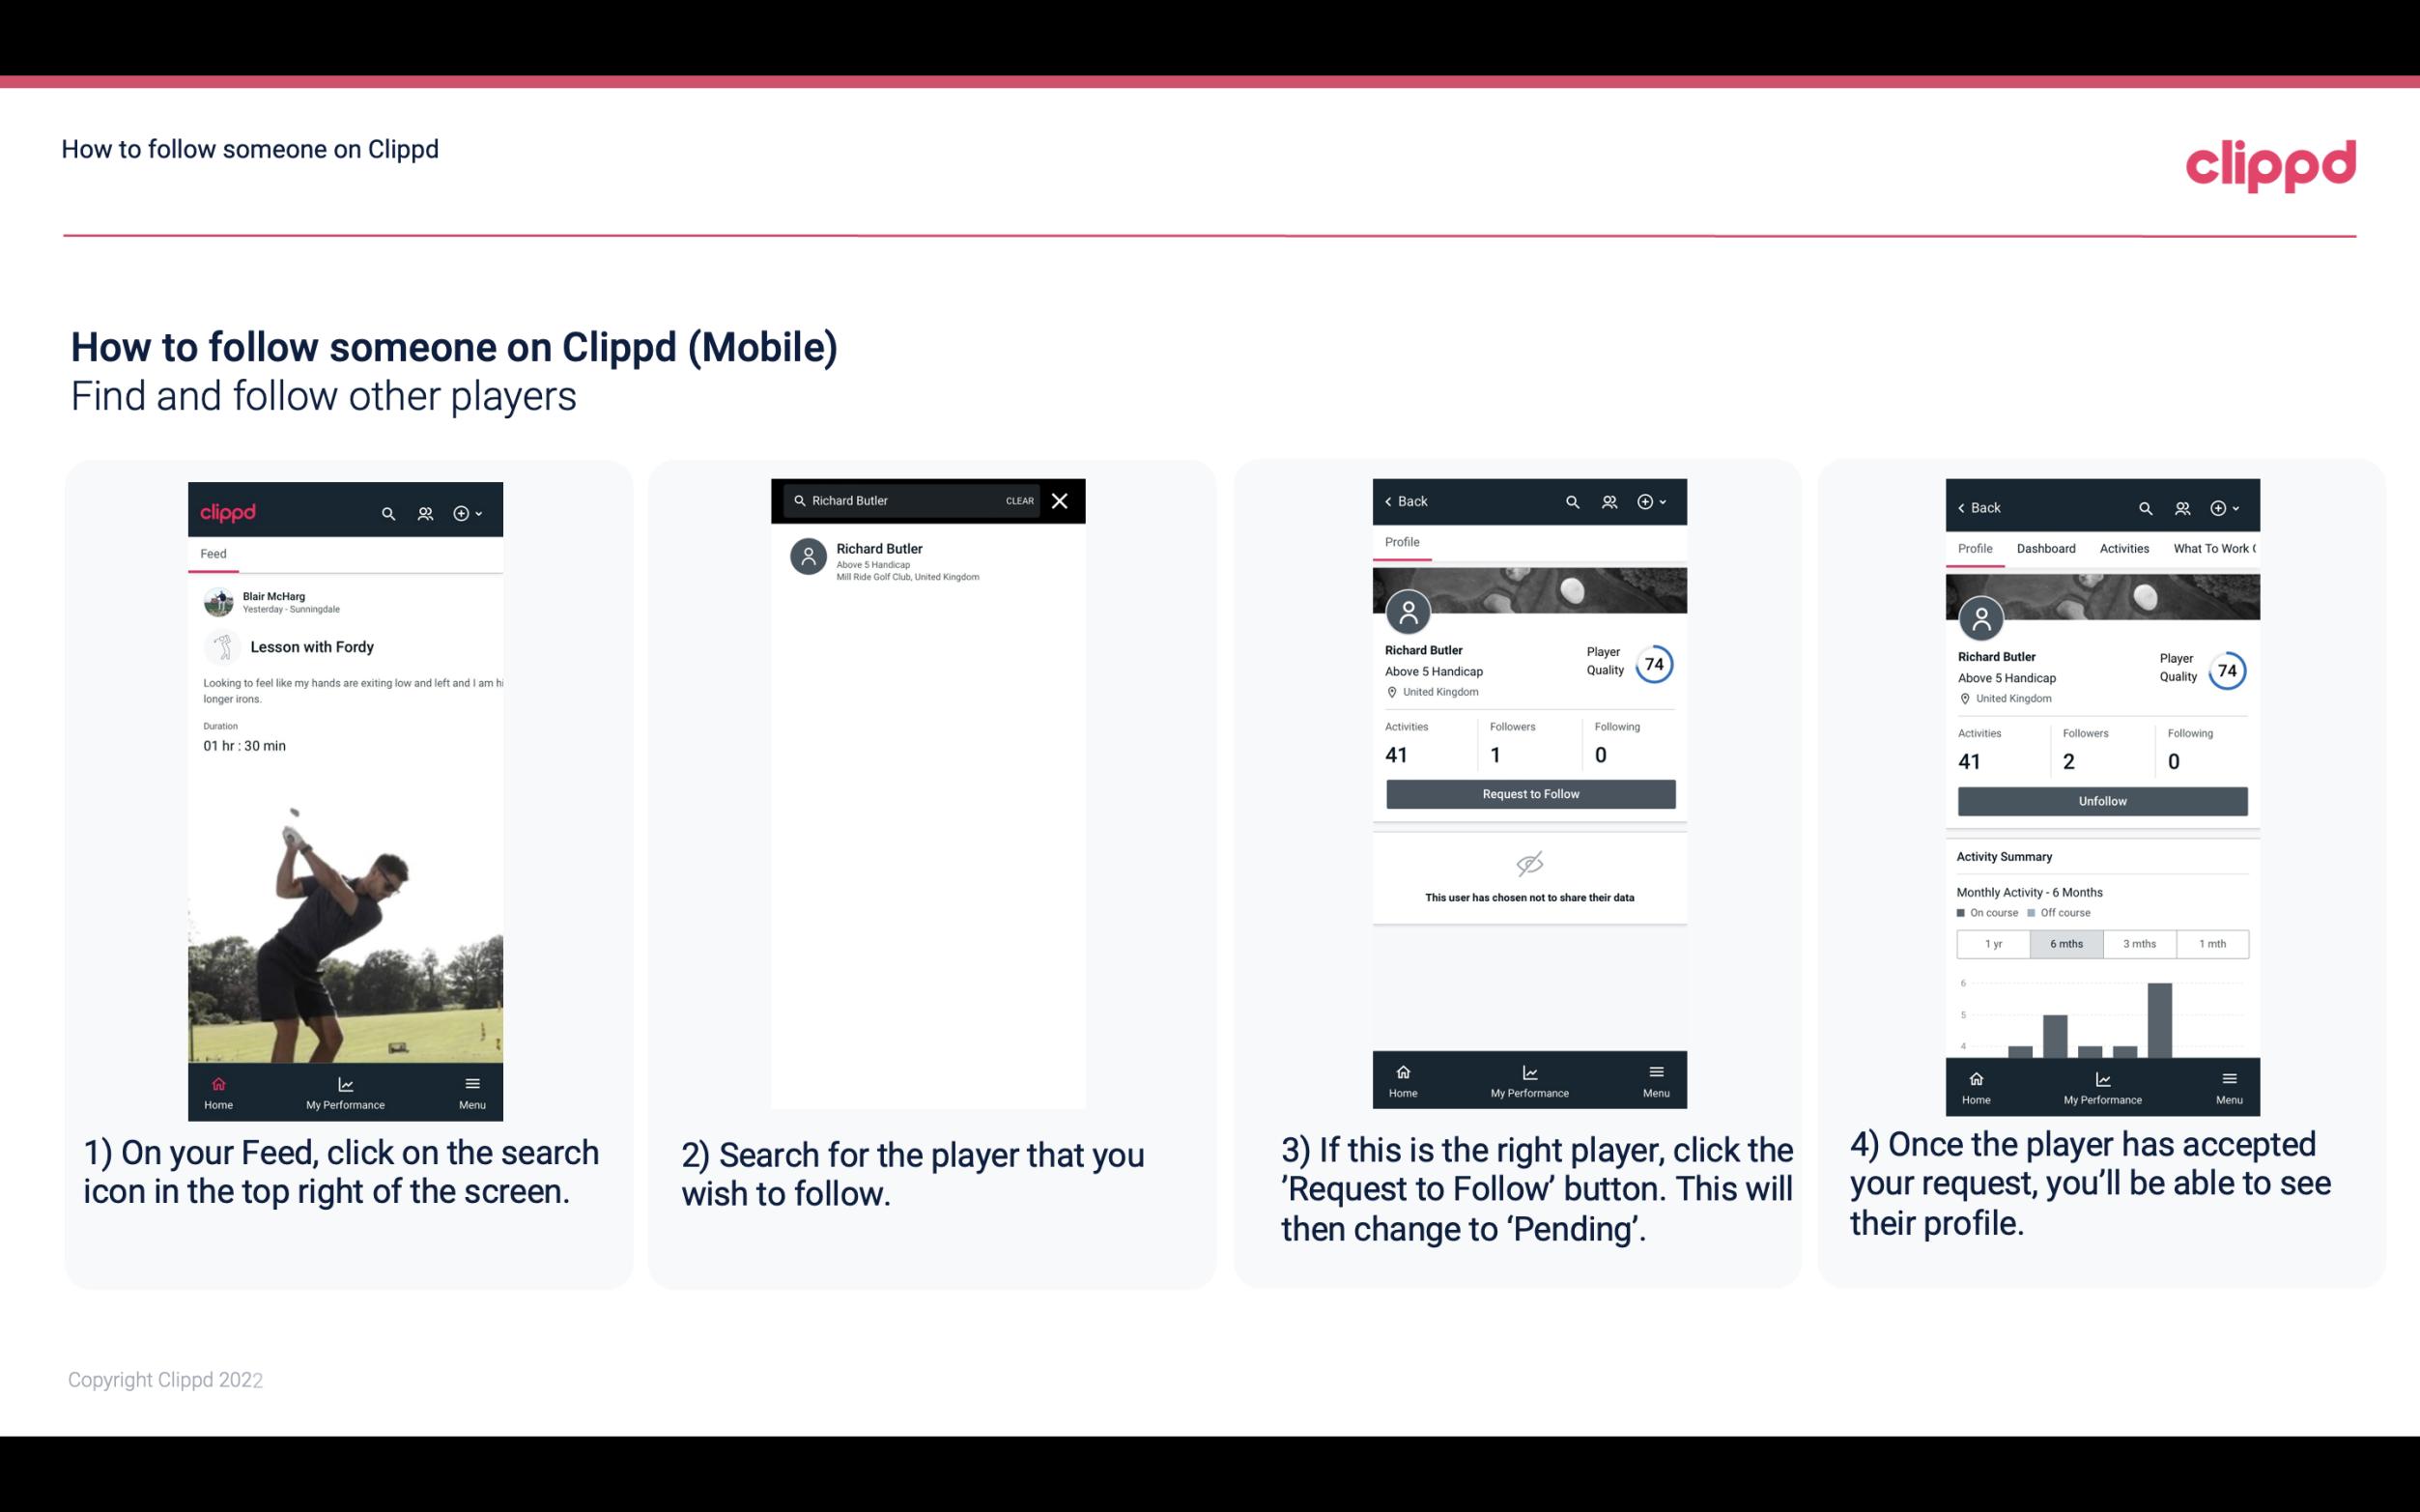Image resolution: width=2420 pixels, height=1512 pixels.
Task: Click the 'Request to Follow' button
Action: click(x=1526, y=794)
